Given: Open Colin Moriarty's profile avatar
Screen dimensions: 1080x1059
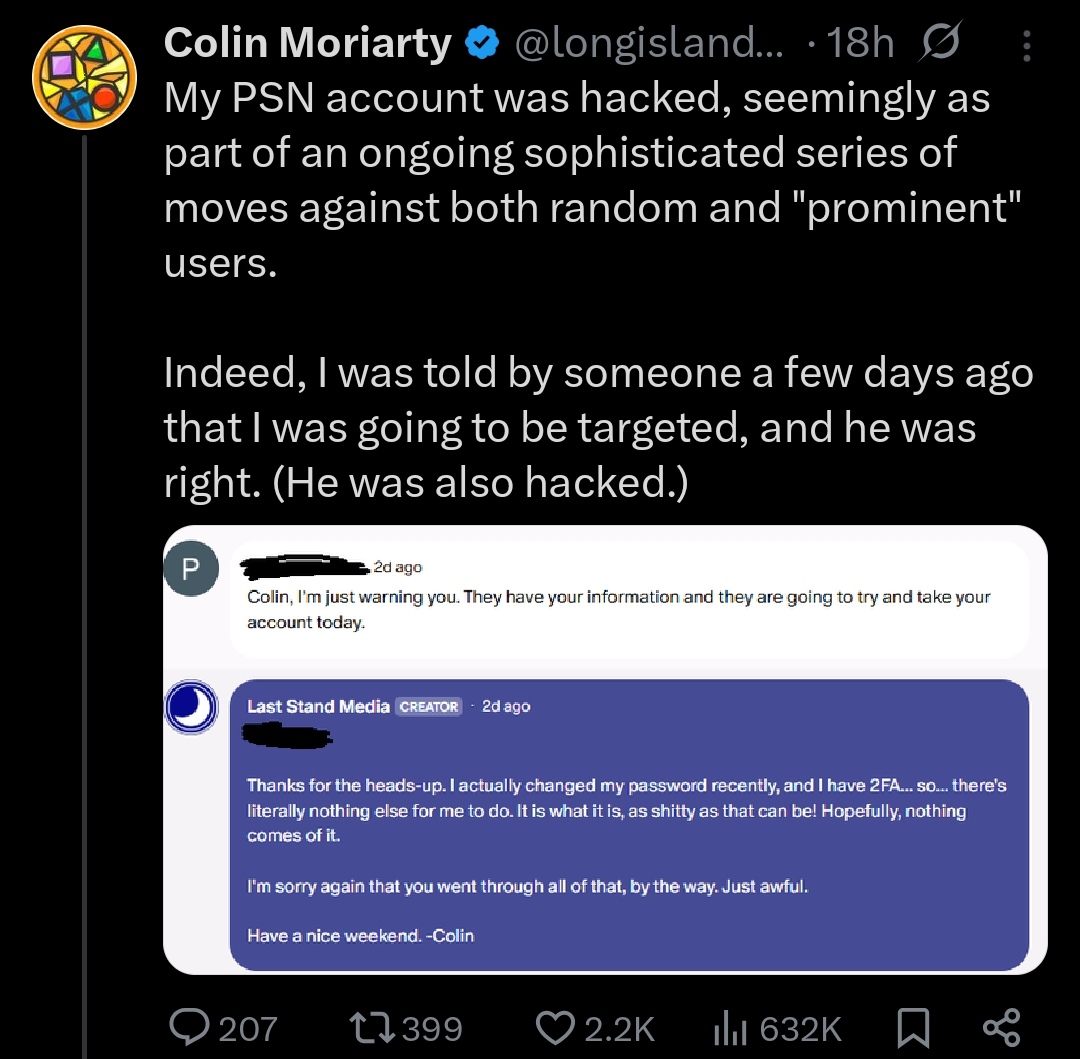Looking at the screenshot, I should click(x=84, y=77).
